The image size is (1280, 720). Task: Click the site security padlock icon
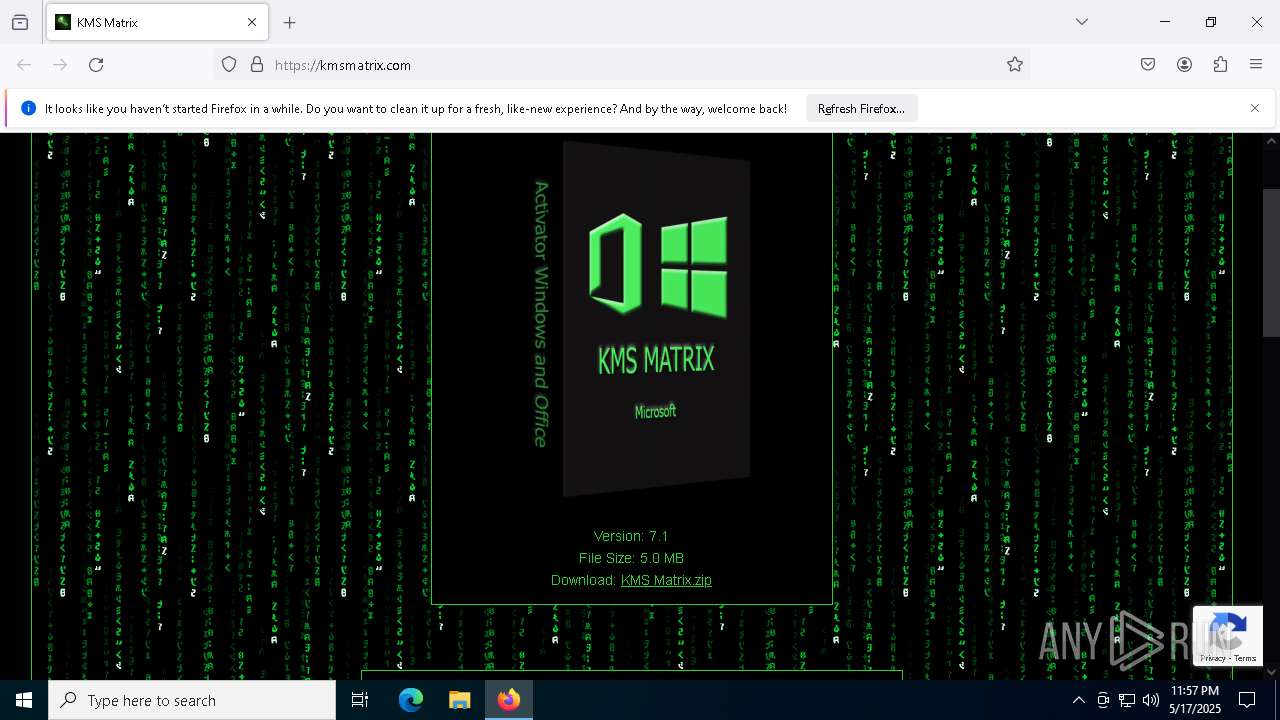pyautogui.click(x=257, y=65)
